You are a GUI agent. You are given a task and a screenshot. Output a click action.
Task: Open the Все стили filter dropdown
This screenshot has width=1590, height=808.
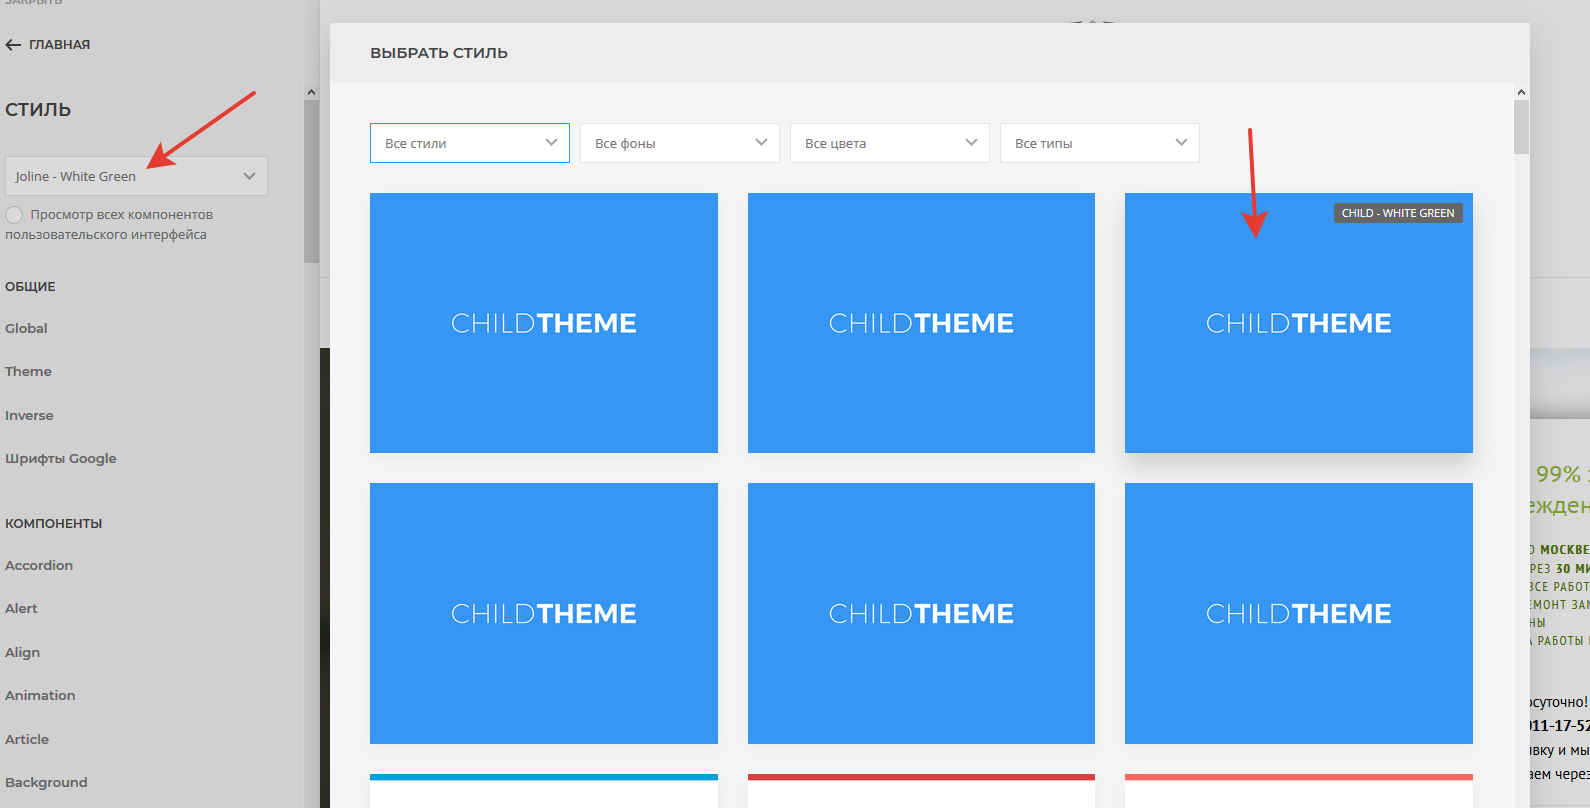coord(469,143)
